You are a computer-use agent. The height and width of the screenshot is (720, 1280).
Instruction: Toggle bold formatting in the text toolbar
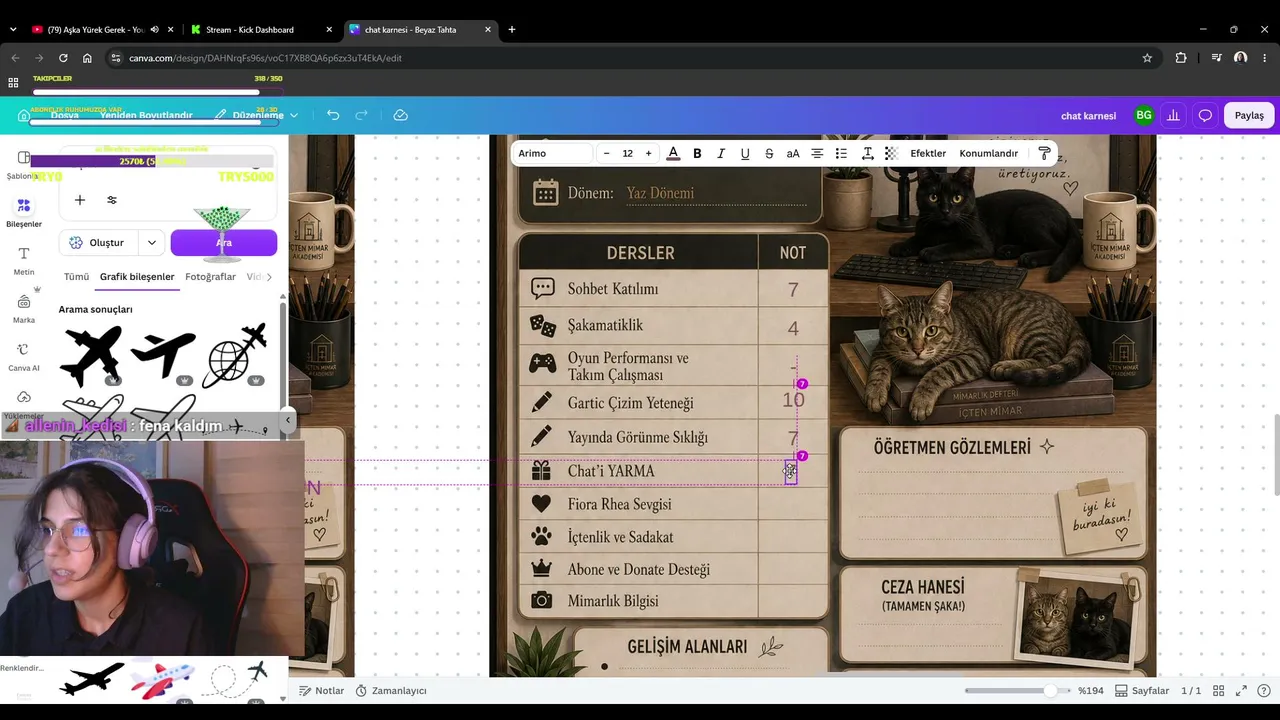point(697,153)
